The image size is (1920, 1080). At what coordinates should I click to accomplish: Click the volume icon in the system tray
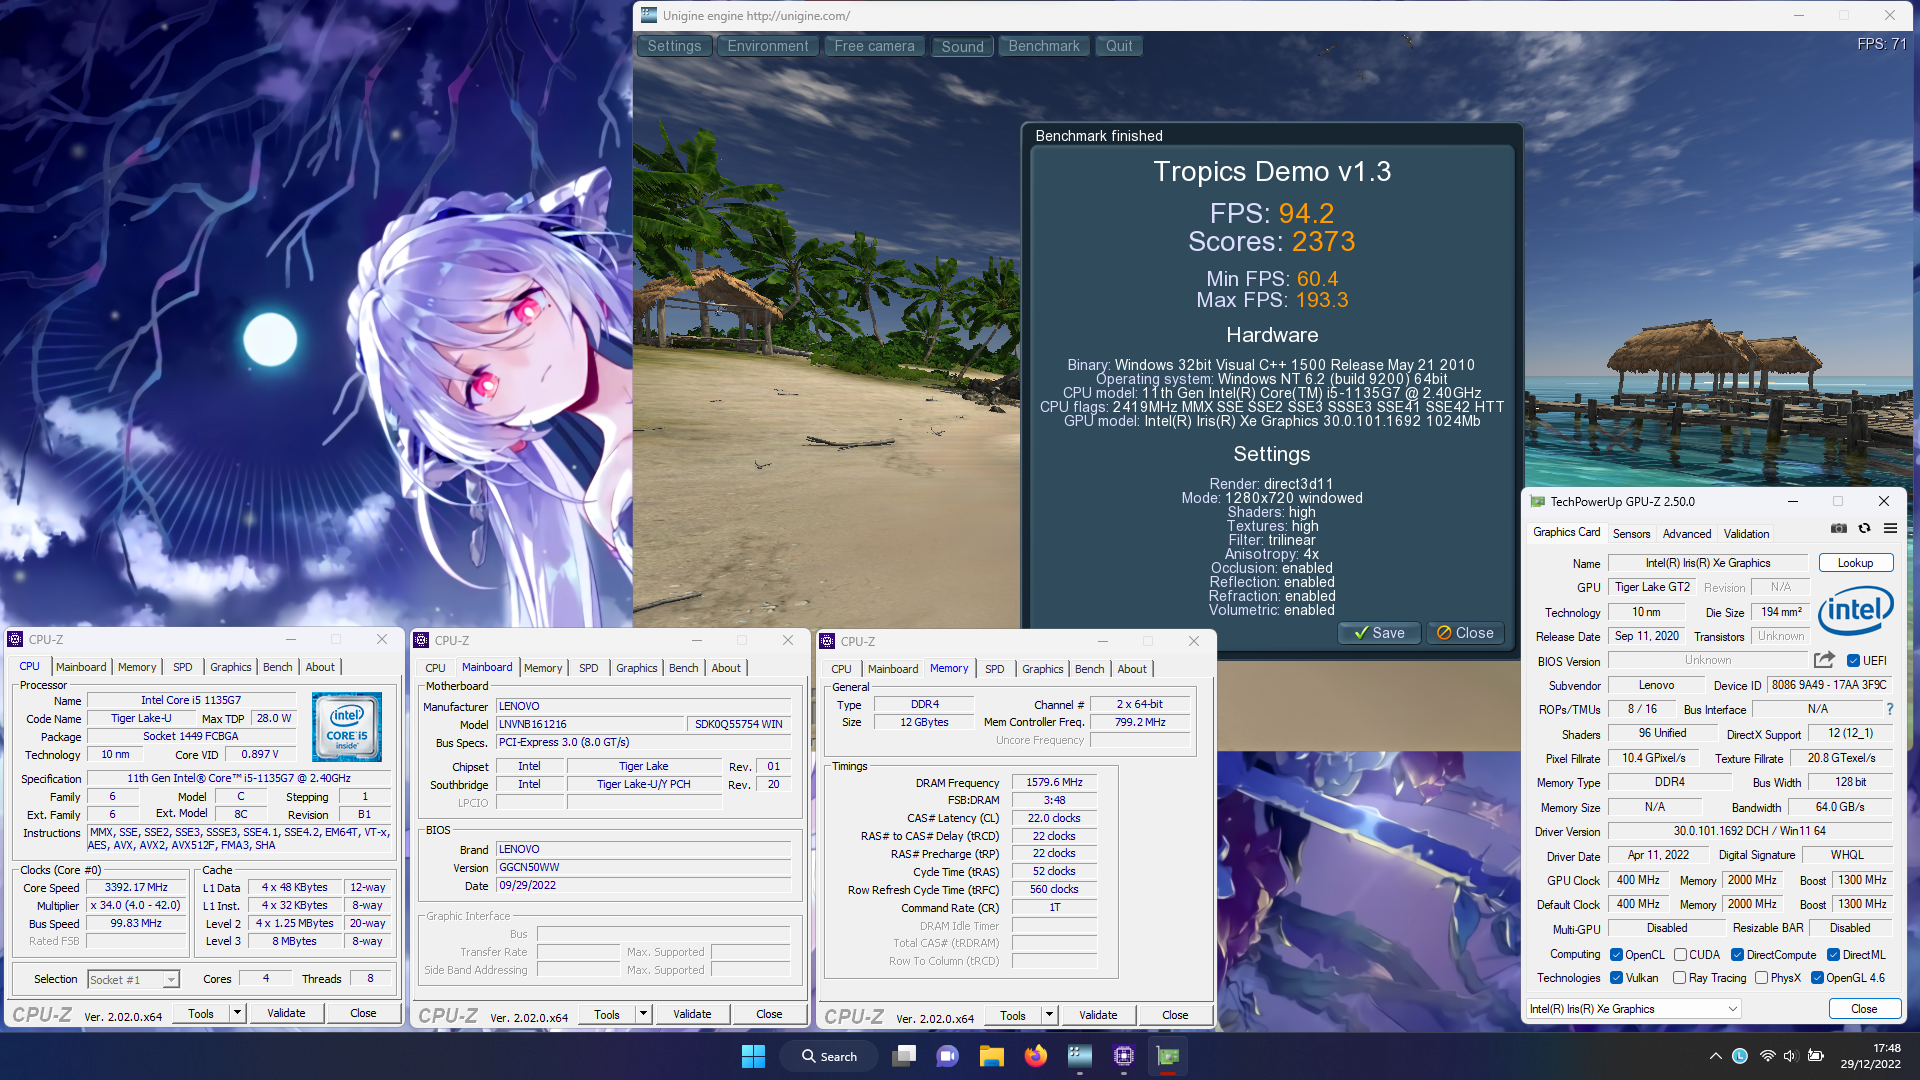1790,1056
